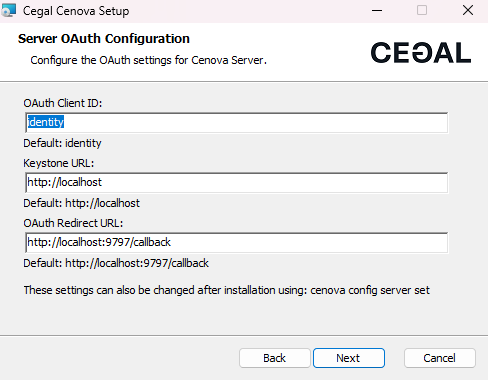Continue the installation with Next

click(x=349, y=358)
